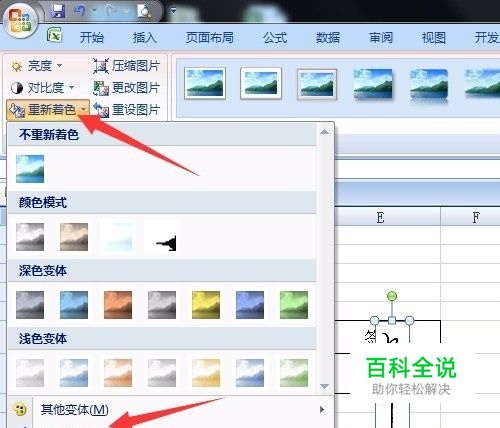Open the 对比度 contrast dropdown
Image resolution: width=500 pixels, height=428 pixels.
tap(42, 88)
